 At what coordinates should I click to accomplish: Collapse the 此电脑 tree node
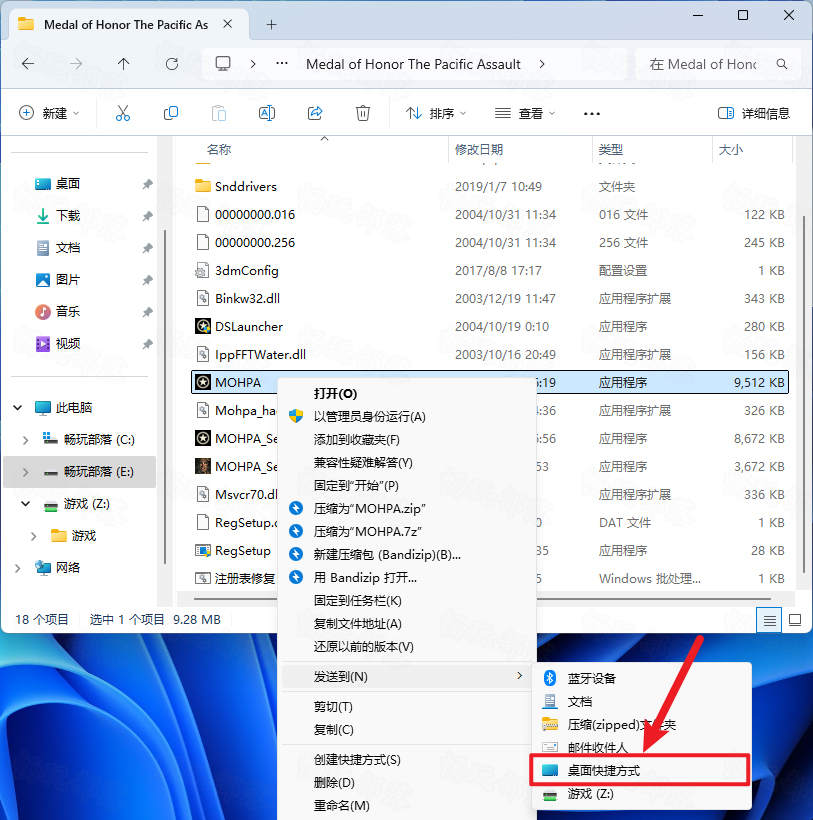point(18,407)
